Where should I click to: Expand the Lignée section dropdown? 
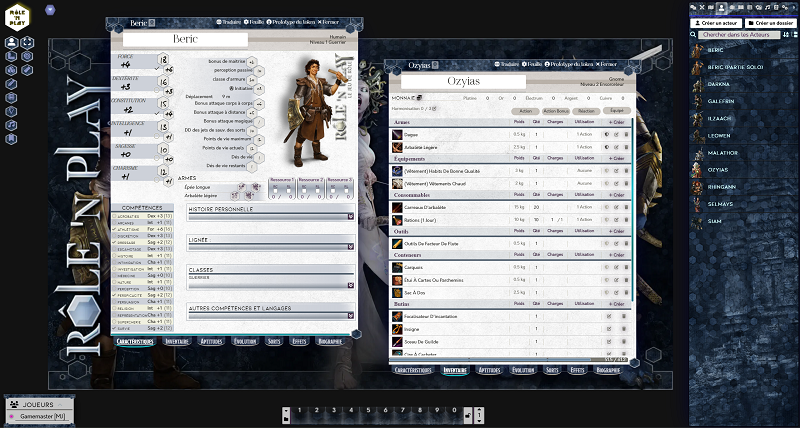tap(351, 246)
